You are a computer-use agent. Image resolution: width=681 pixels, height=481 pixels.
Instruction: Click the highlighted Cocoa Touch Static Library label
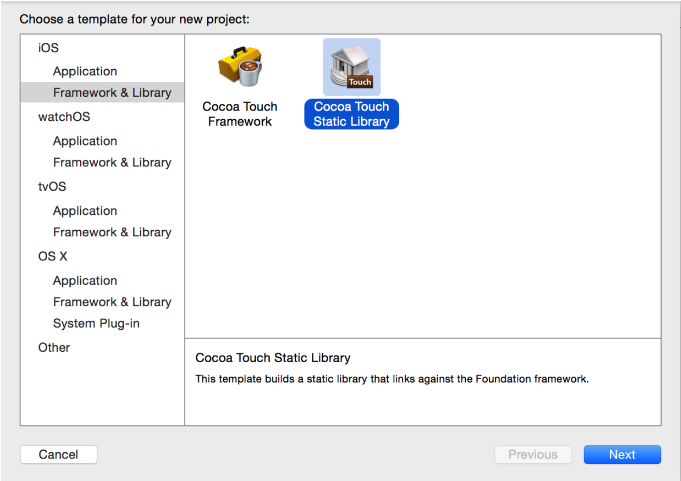(x=351, y=114)
